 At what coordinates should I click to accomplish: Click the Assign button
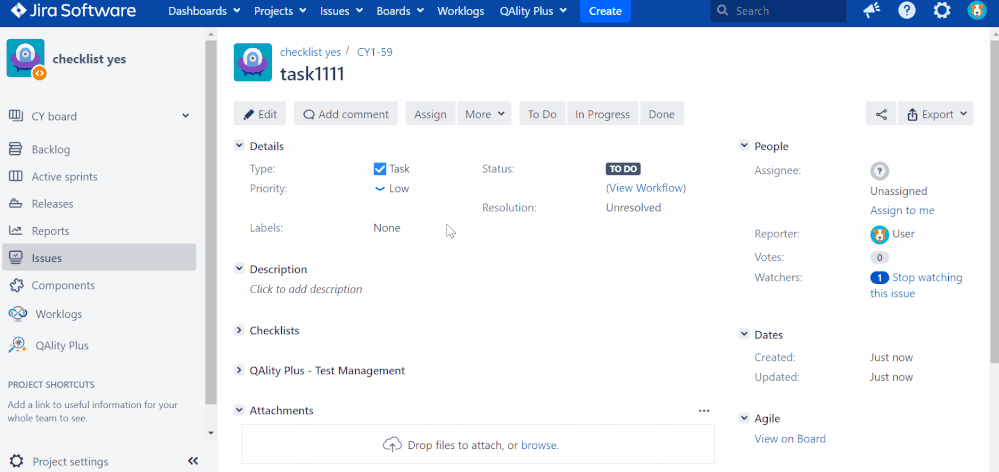(x=430, y=114)
